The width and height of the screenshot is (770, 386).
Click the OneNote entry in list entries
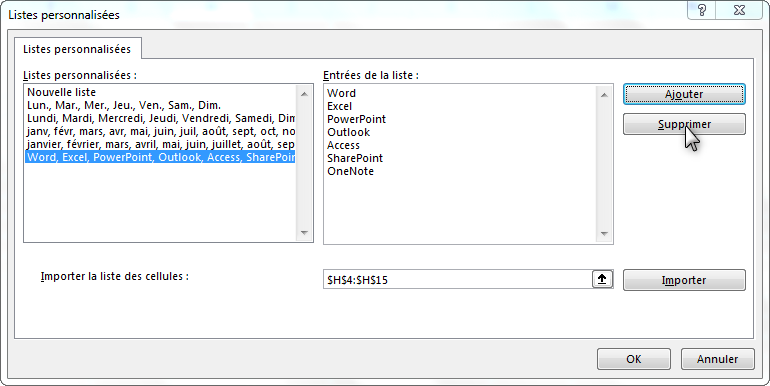point(351,171)
